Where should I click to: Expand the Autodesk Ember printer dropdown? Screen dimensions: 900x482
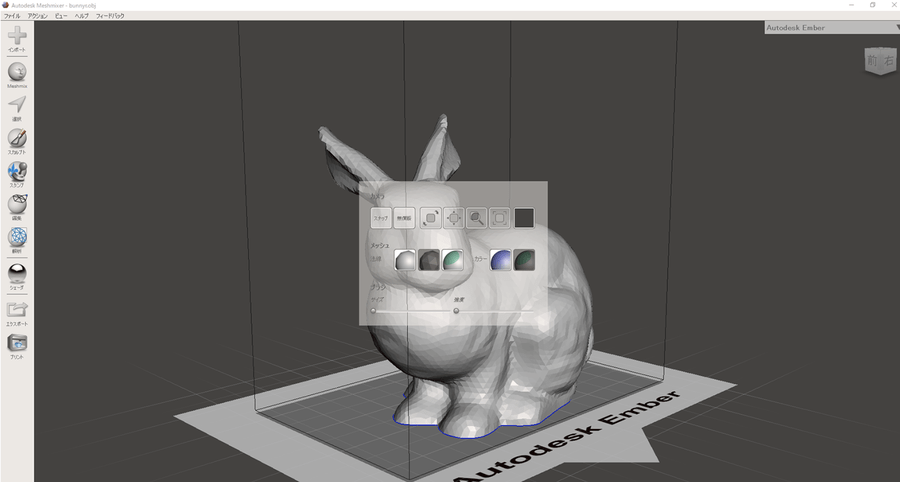(832, 28)
